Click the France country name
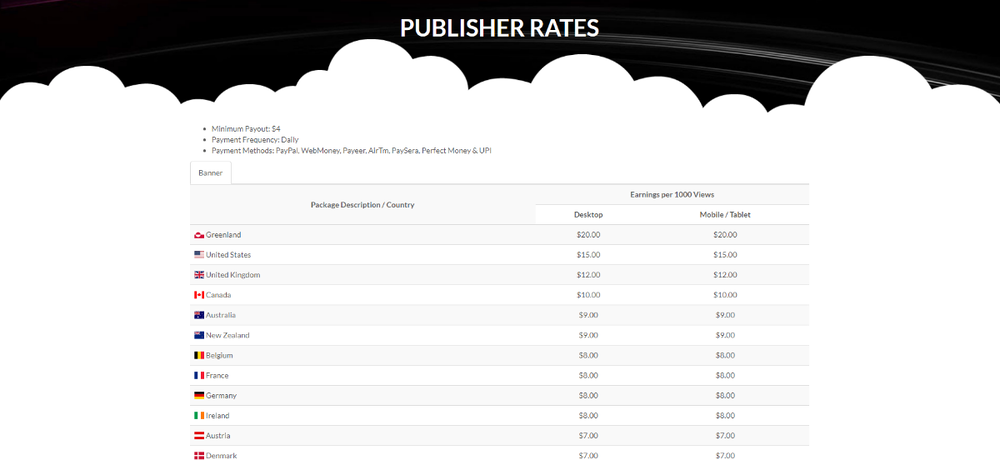1000x460 pixels. (x=217, y=376)
